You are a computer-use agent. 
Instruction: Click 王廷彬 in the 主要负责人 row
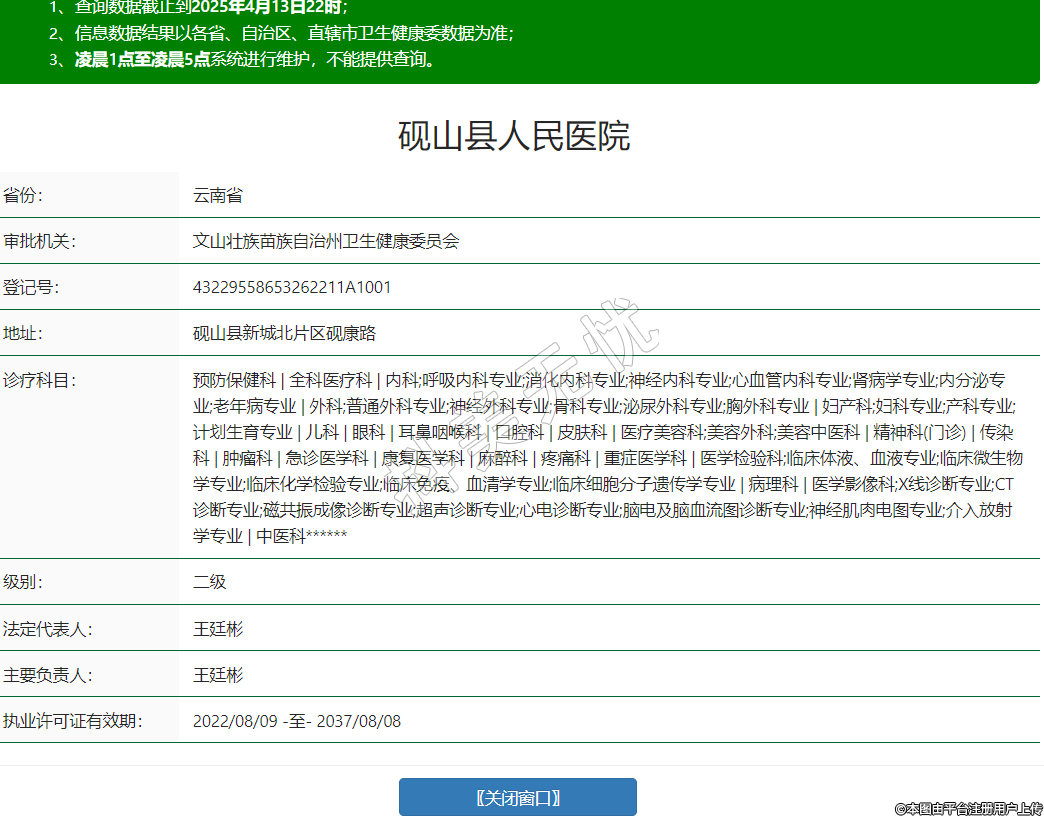click(x=218, y=675)
